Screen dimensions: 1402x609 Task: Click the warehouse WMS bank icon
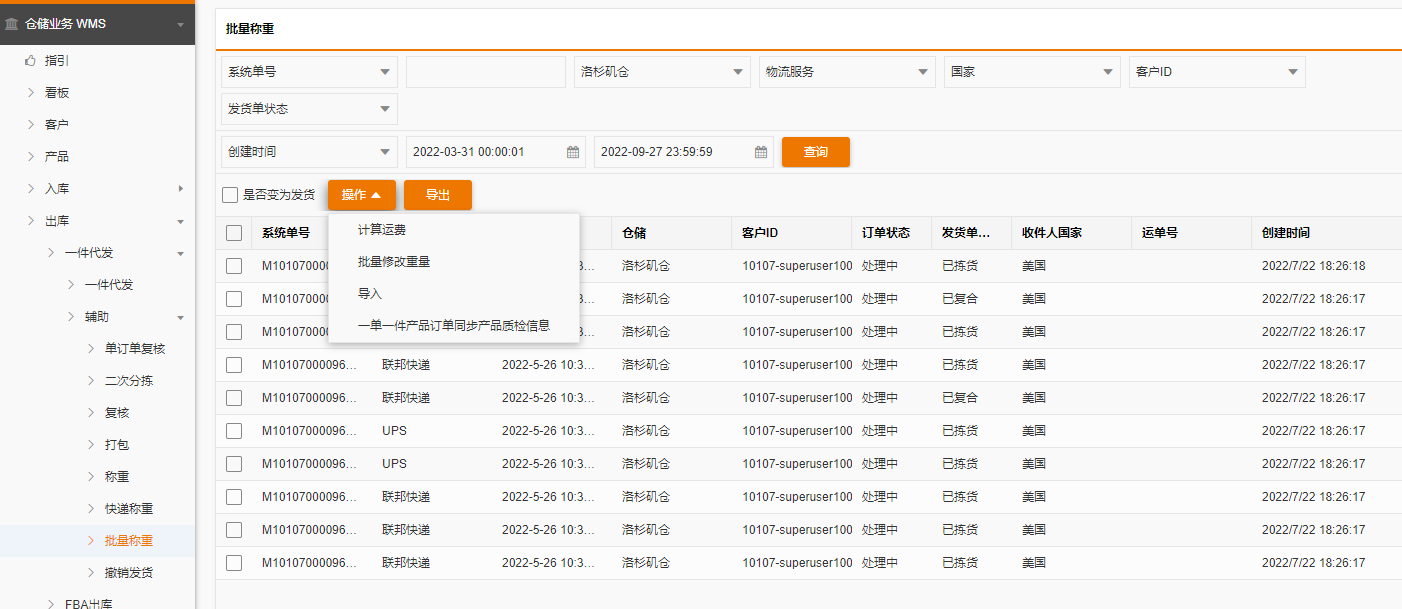(12, 23)
